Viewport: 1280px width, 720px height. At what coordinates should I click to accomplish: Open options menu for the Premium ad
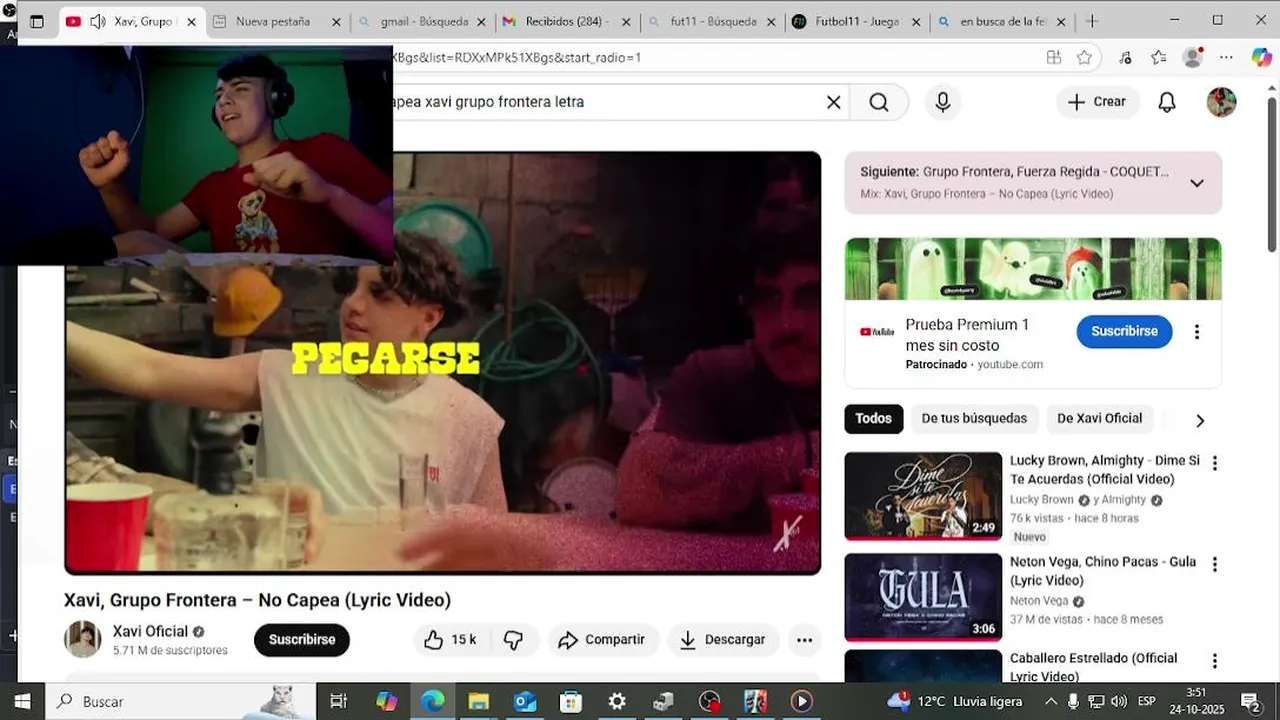1196,332
